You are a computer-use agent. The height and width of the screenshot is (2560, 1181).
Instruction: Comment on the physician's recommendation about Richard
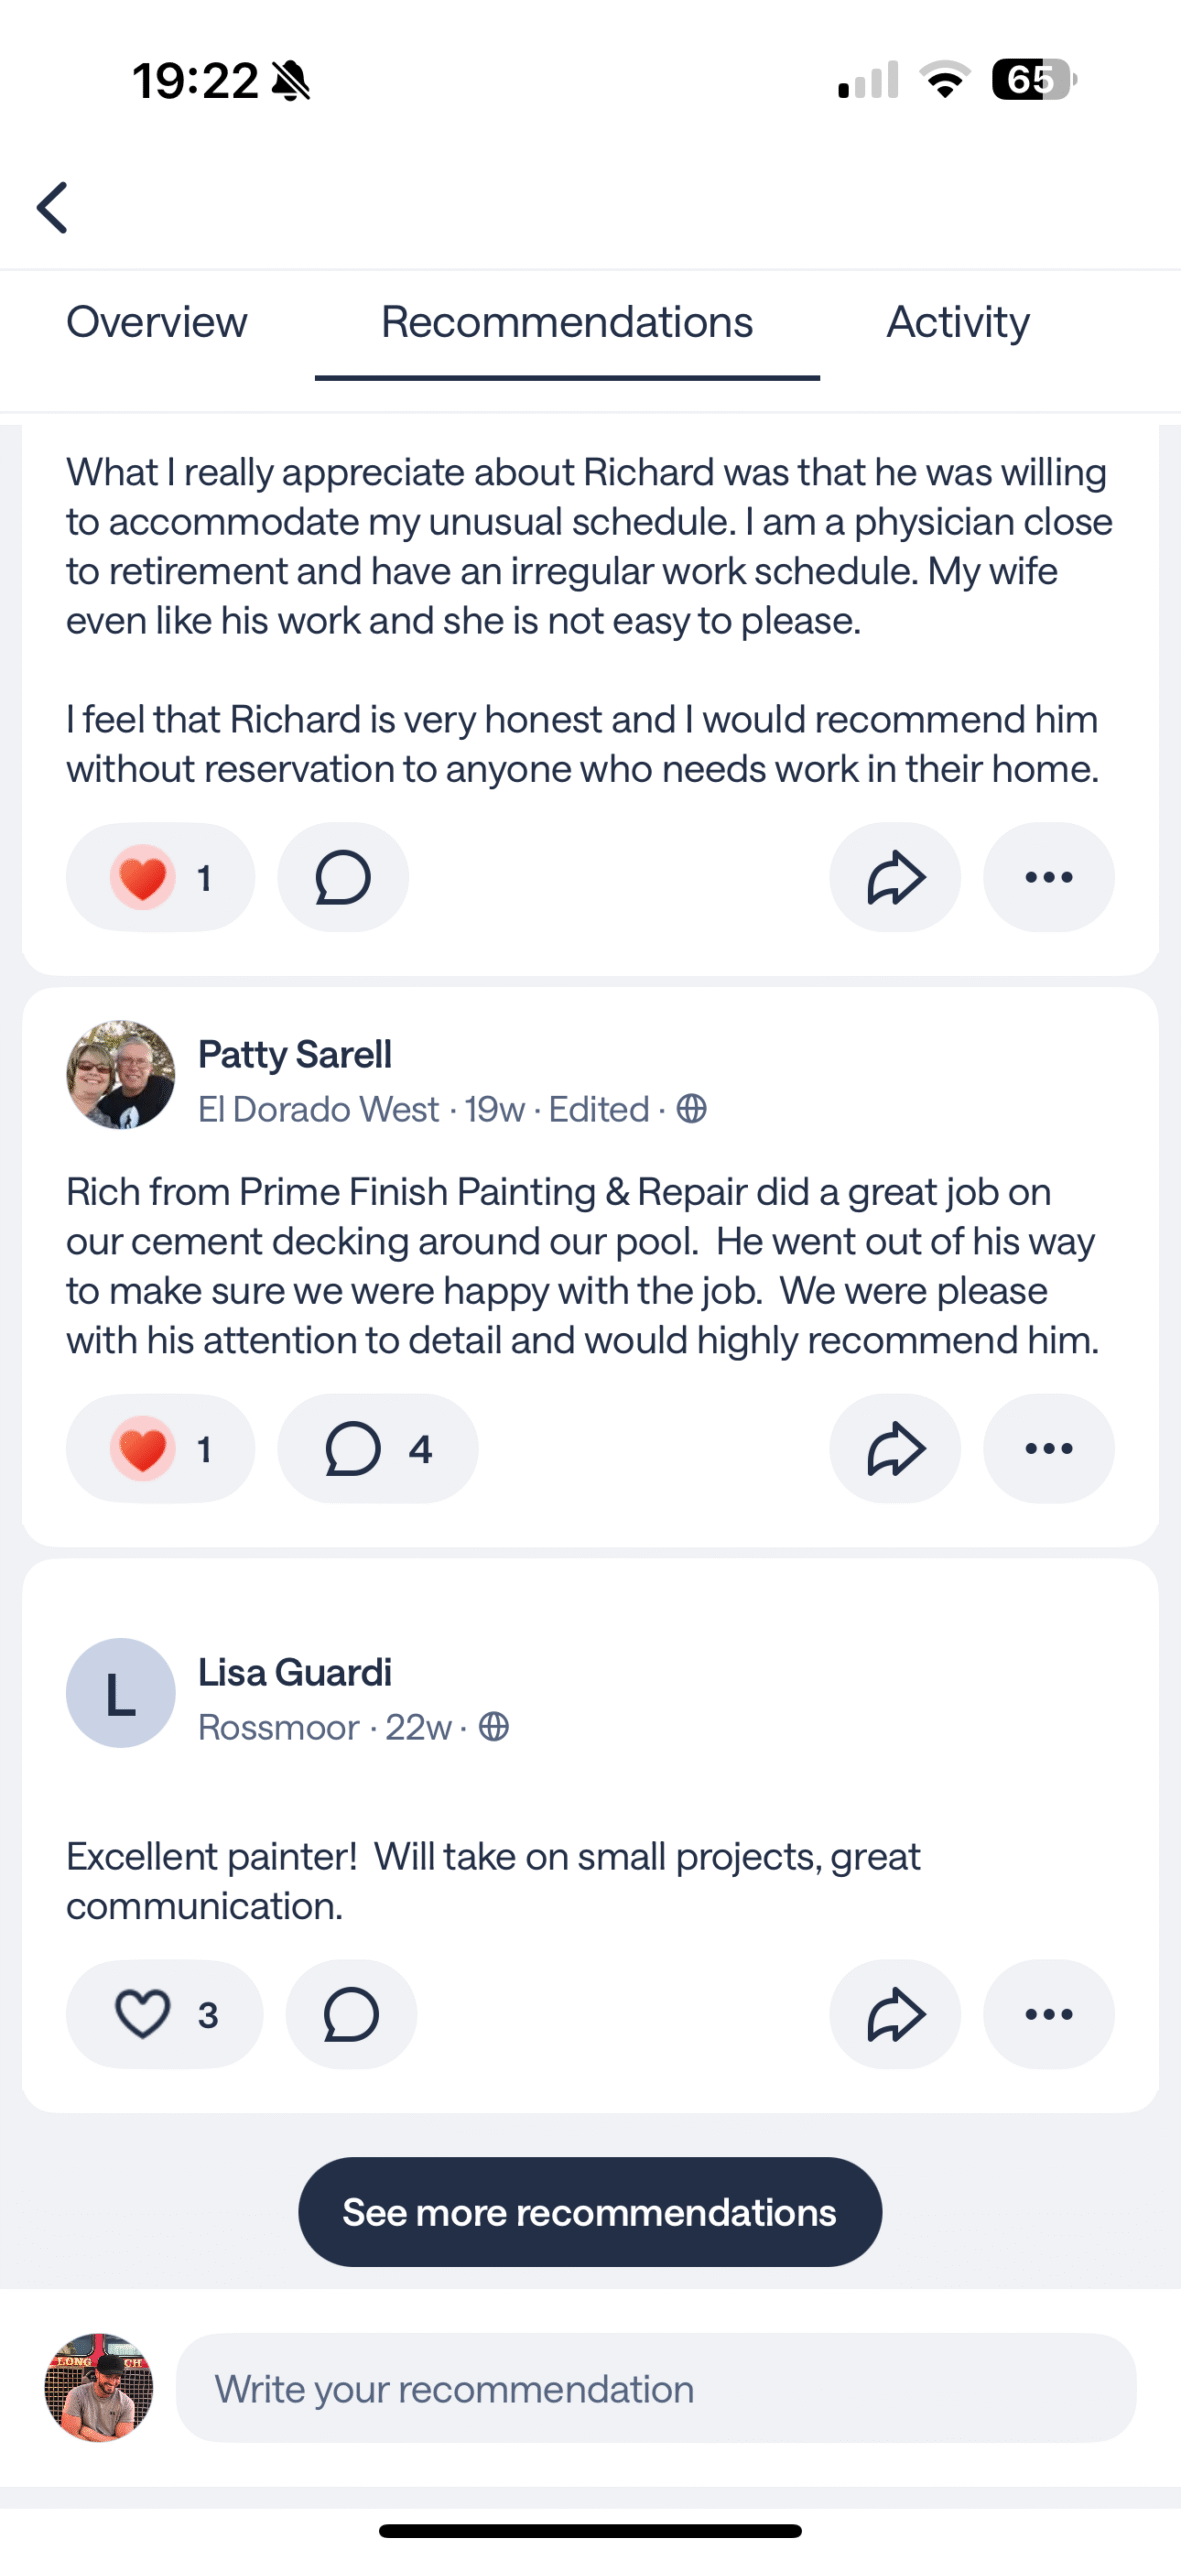pyautogui.click(x=343, y=877)
